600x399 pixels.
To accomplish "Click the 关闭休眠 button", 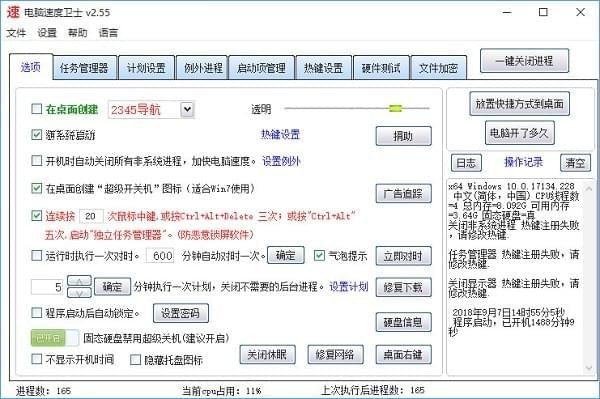I will tap(268, 355).
